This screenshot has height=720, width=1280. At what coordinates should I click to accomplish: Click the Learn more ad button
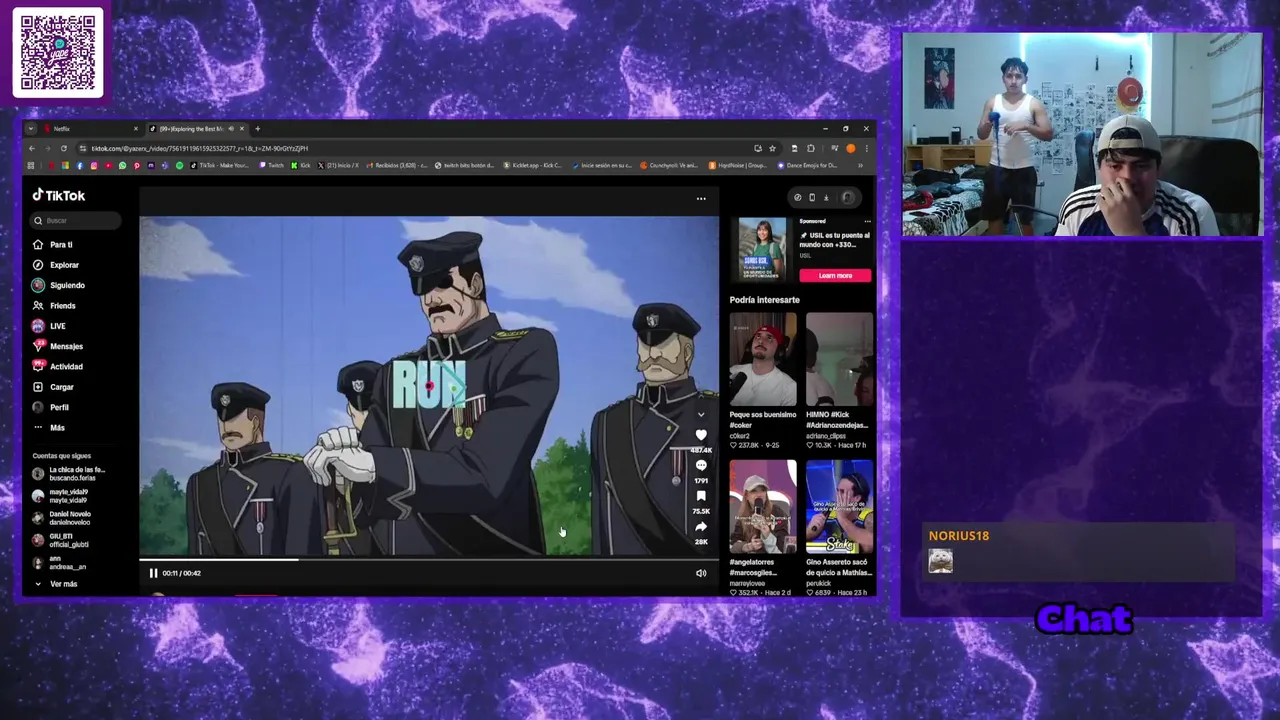(835, 275)
